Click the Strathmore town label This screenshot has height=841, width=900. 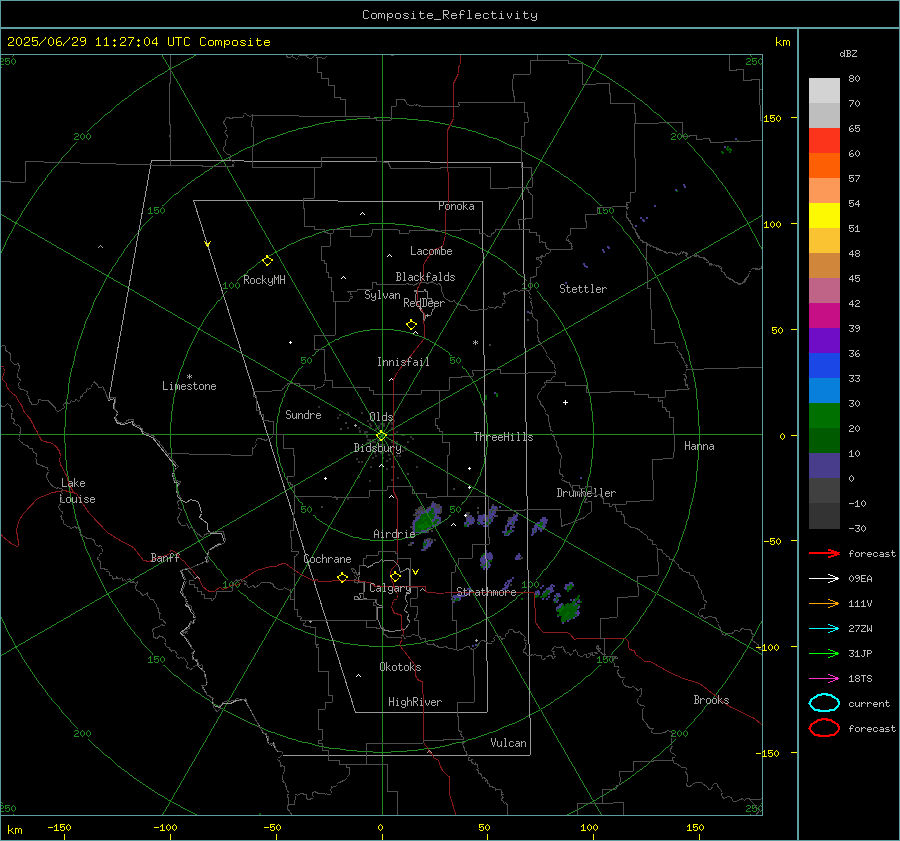486,592
